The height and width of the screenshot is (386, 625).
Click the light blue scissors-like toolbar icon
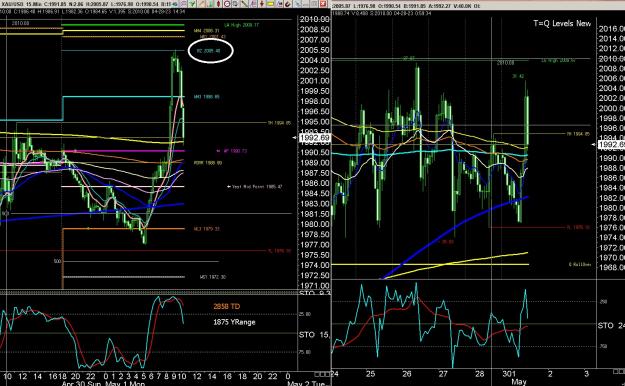(297, 4)
